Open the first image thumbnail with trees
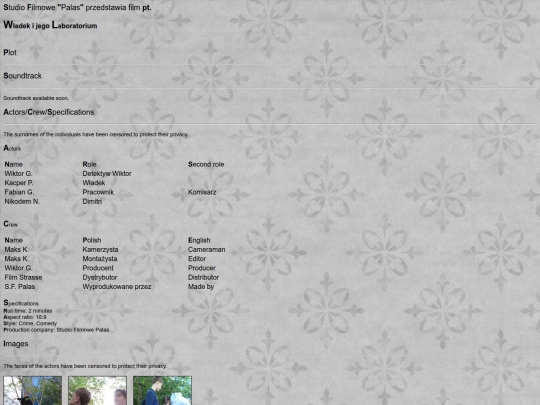This screenshot has height=405, width=540. pyautogui.click(x=33, y=391)
